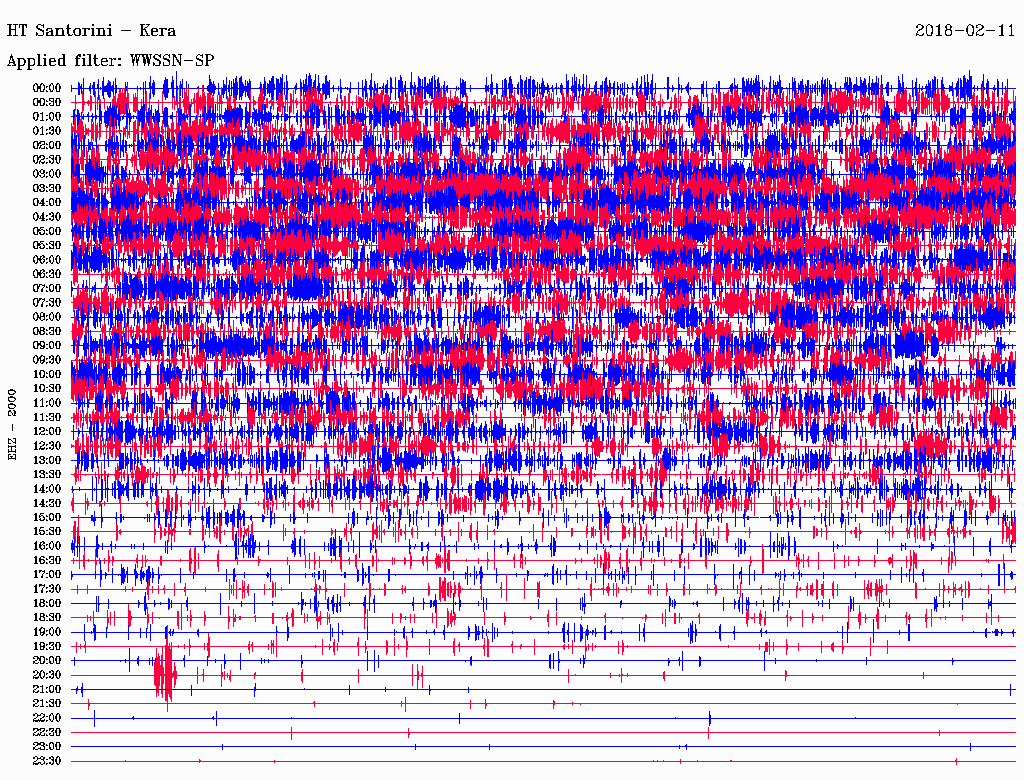This screenshot has height=780, width=1024.
Task: Select the 15:30 time label
Action: click(46, 532)
